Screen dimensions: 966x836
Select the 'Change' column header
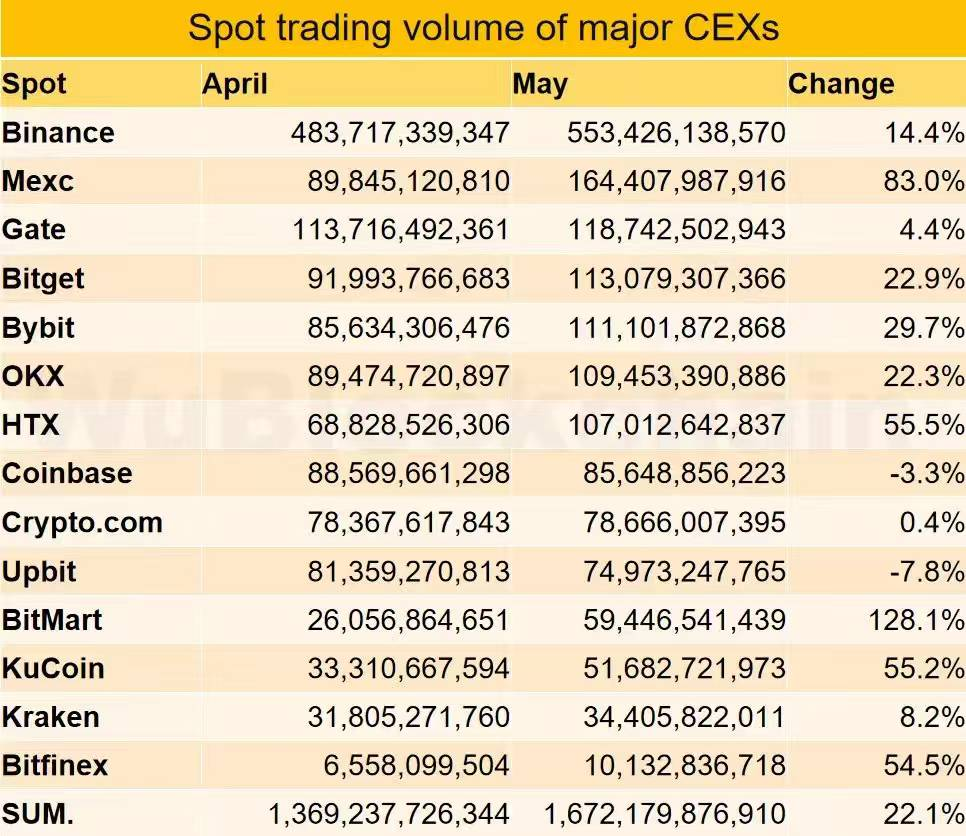coord(841,84)
